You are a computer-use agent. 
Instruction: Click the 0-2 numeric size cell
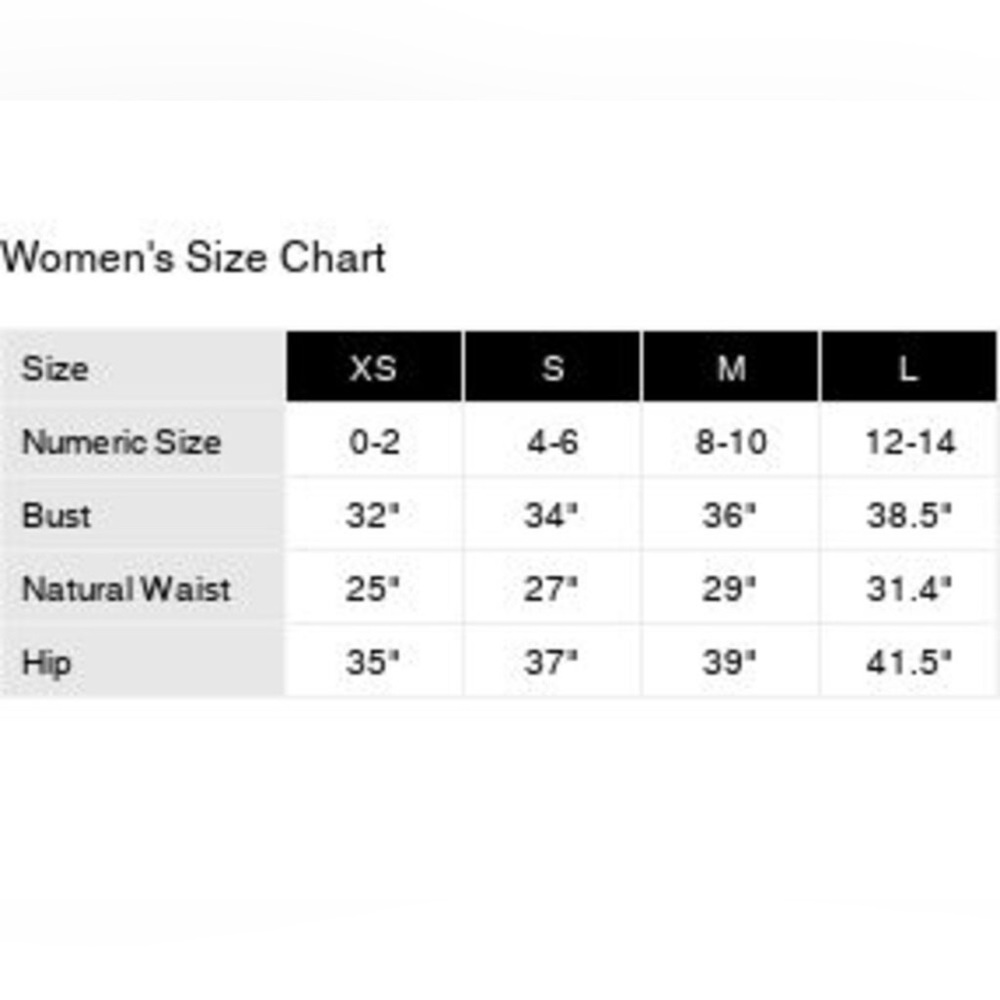[374, 442]
